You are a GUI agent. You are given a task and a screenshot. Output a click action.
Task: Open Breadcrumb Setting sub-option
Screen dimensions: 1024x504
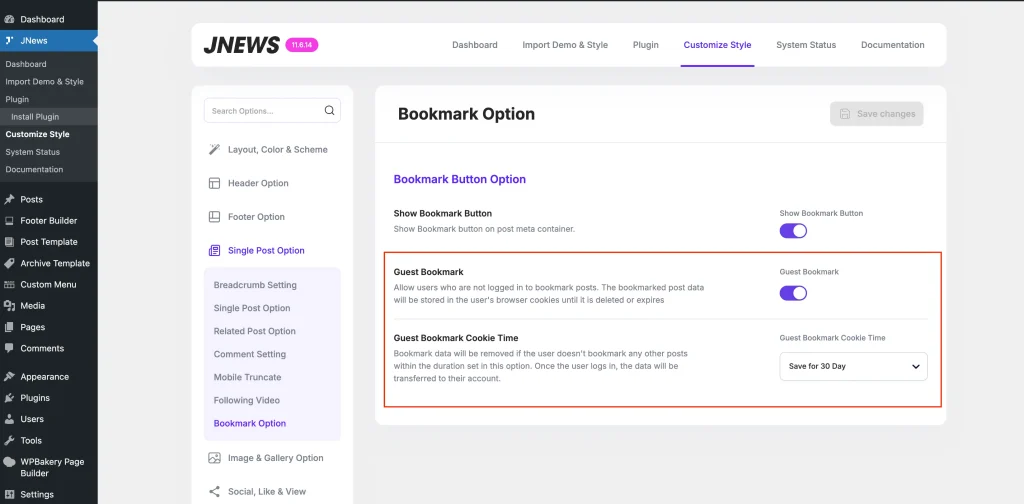255,285
